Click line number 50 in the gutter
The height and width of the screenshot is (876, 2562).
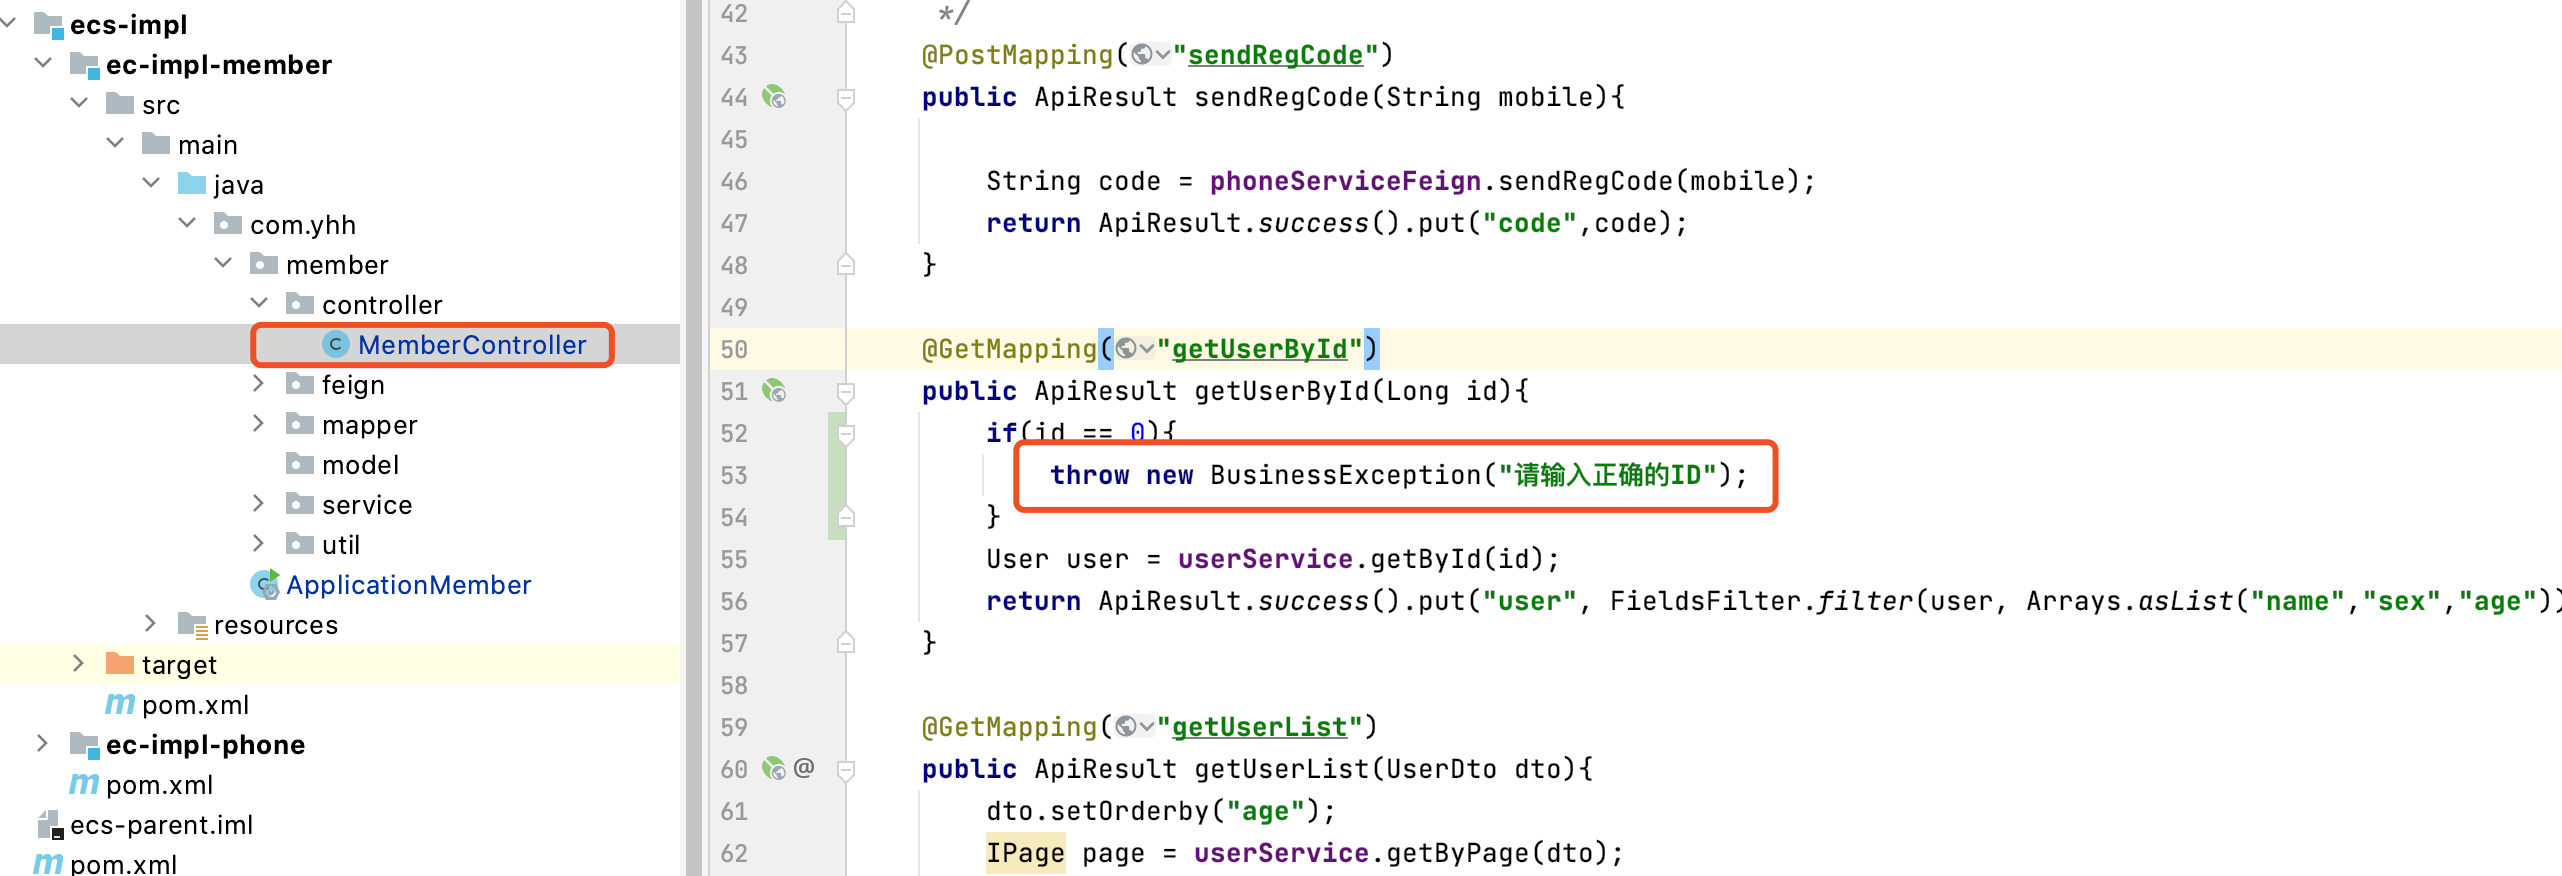[733, 349]
